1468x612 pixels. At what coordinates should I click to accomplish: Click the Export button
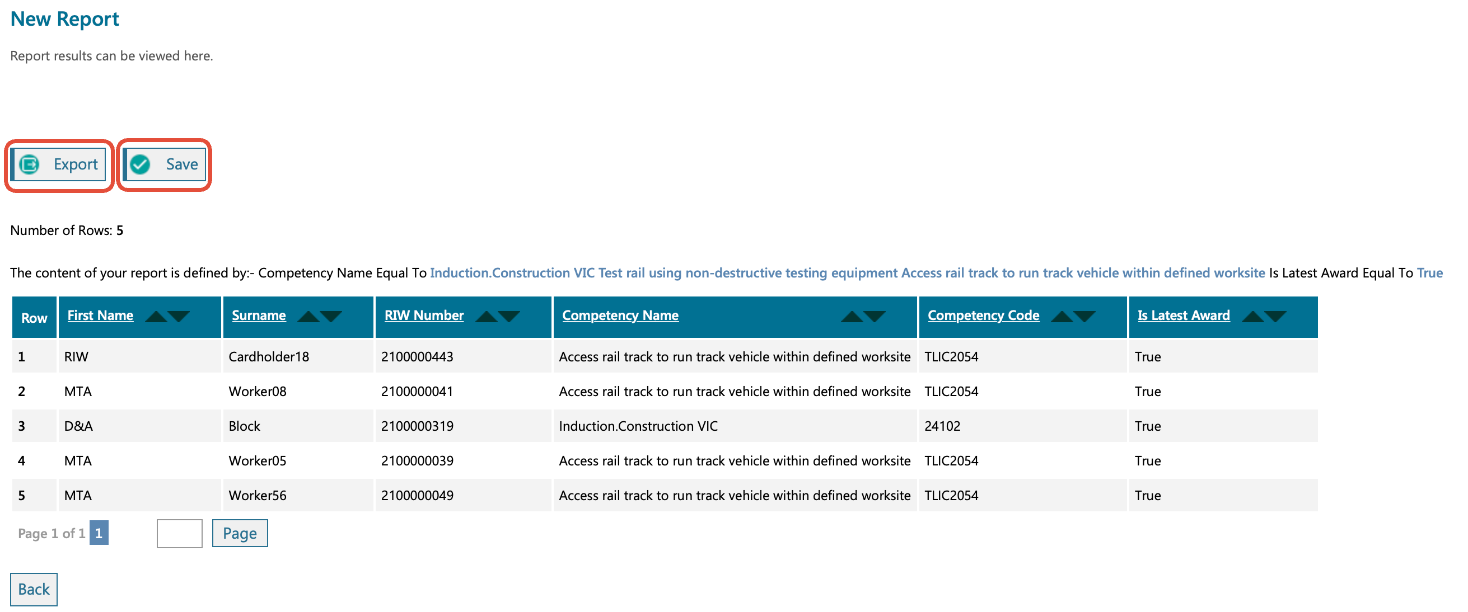[x=59, y=165]
